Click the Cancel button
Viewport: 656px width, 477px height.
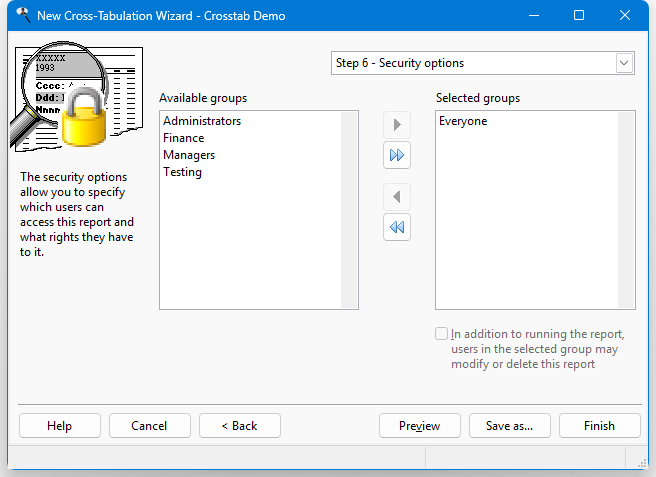pos(149,425)
